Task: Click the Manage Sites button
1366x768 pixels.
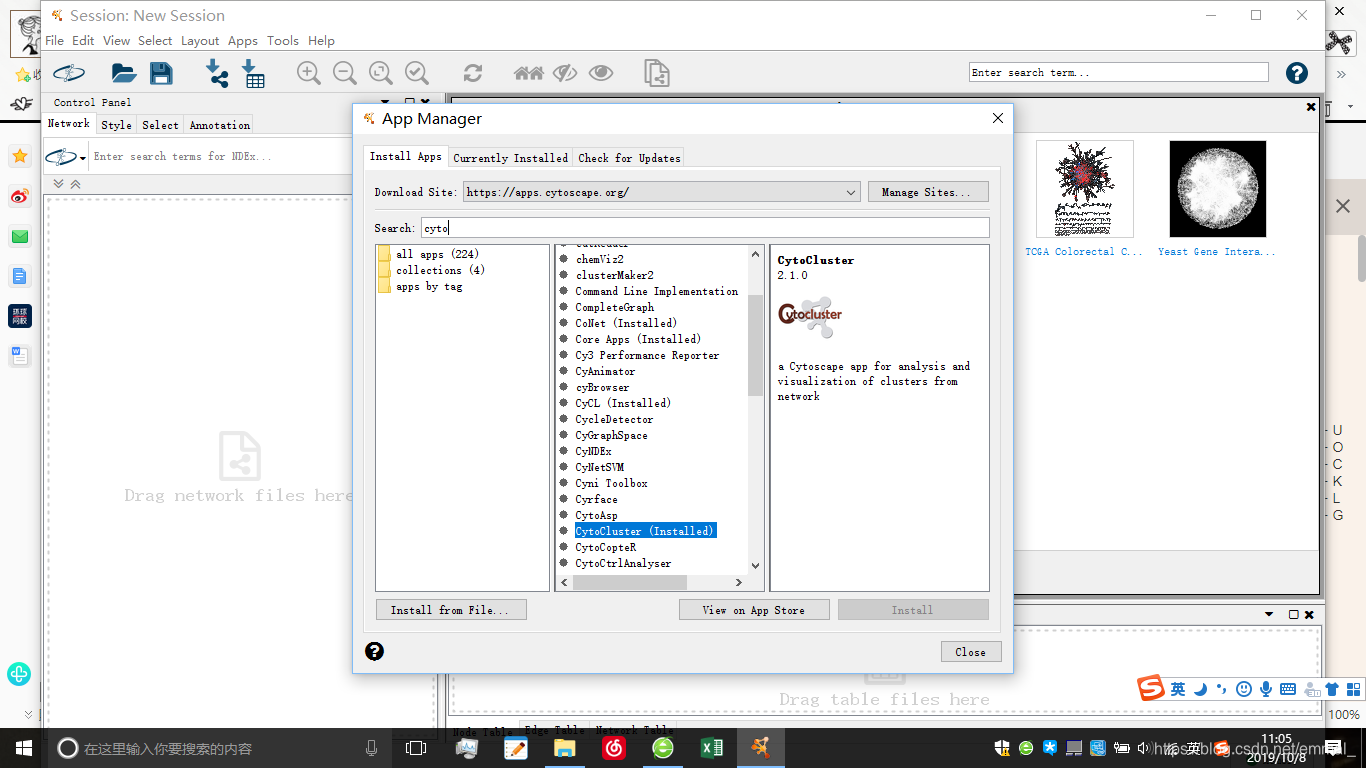Action: (x=928, y=192)
